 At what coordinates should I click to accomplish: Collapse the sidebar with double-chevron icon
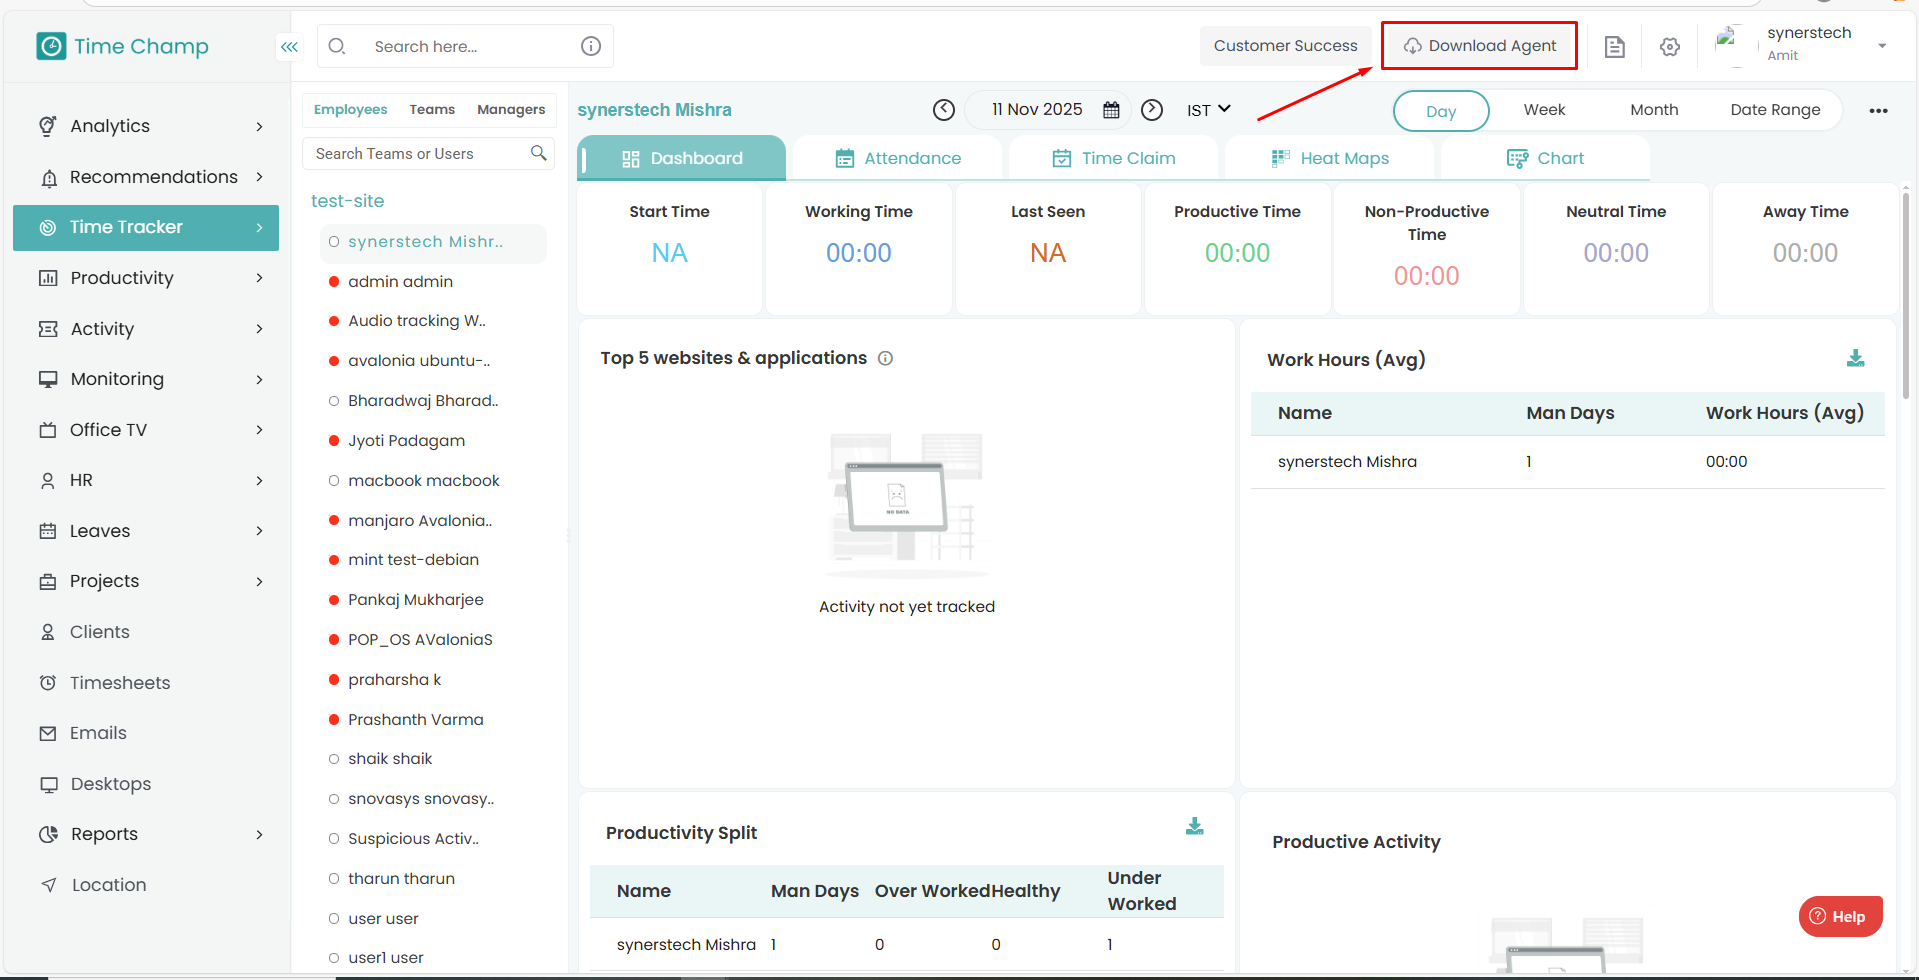click(x=289, y=47)
